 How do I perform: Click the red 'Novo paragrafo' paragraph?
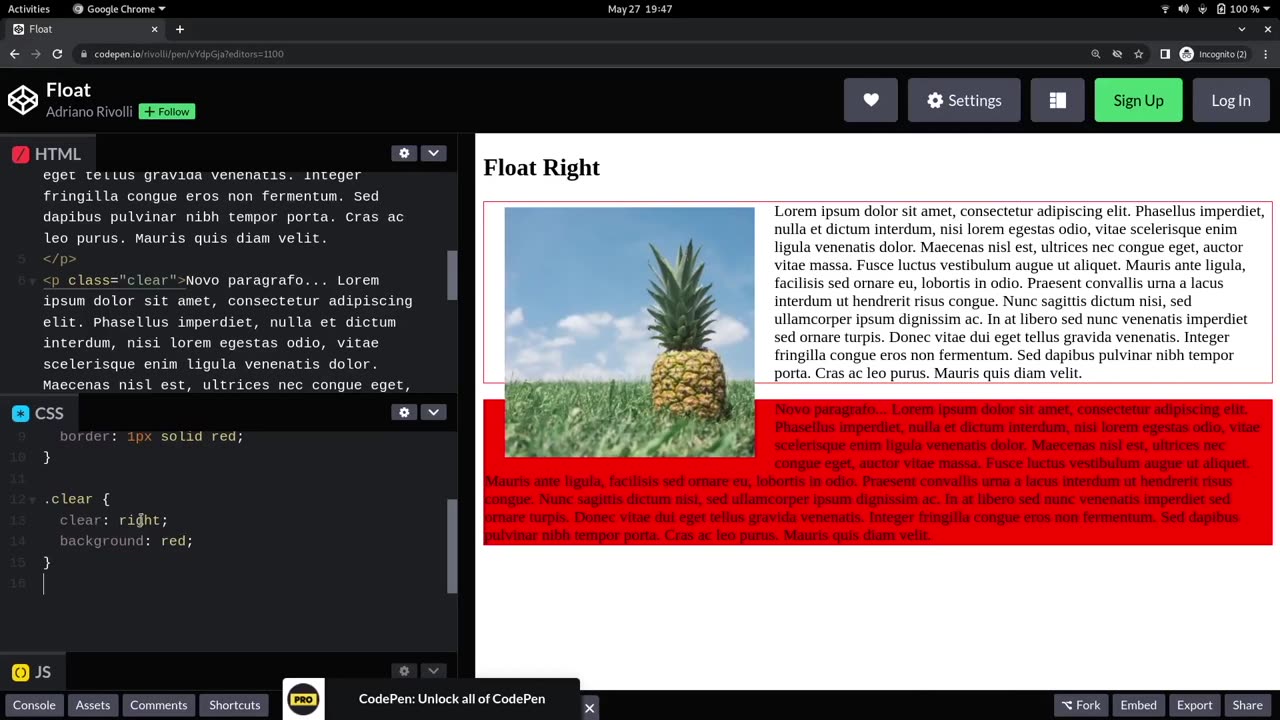click(x=877, y=472)
